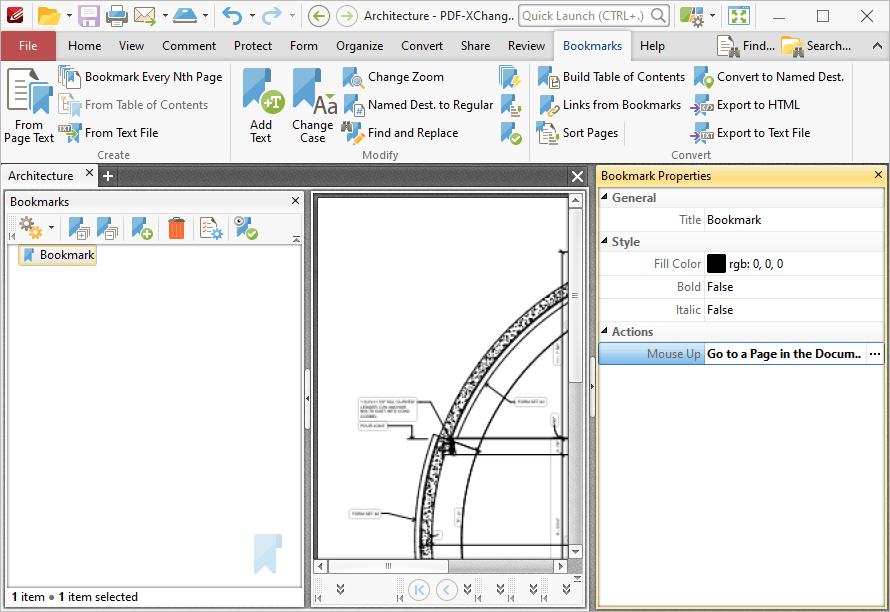
Task: Switch to the Organize ribbon tab
Action: coord(359,46)
